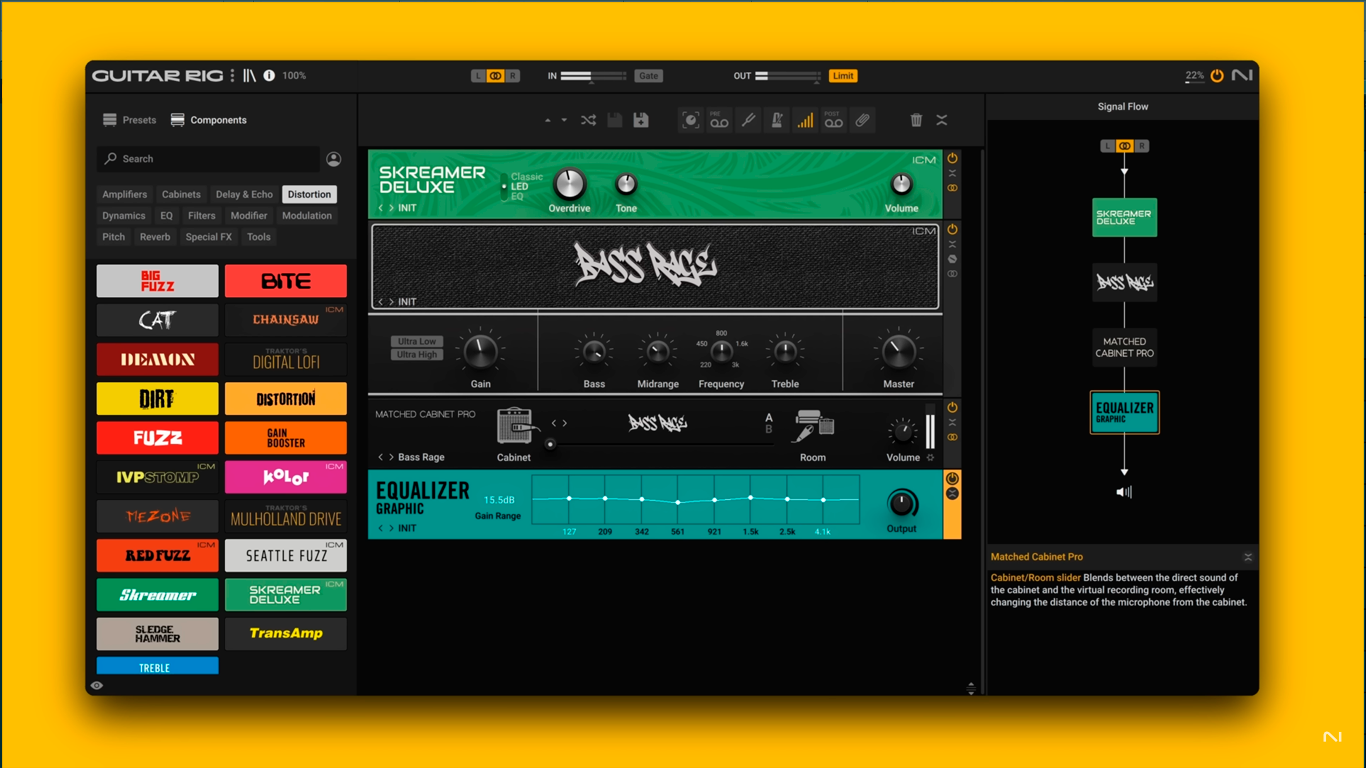Collapse the Matched Cabinet Pro info panel
The width and height of the screenshot is (1366, 768).
[1248, 557]
